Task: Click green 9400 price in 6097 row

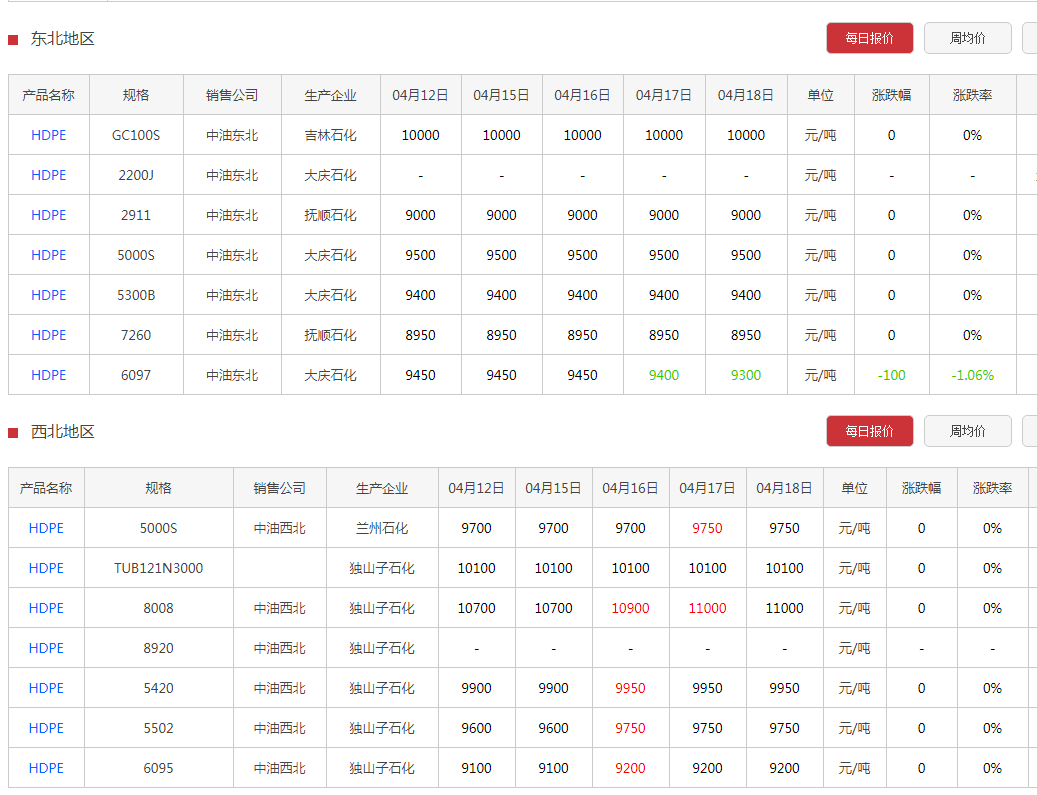Action: (664, 376)
